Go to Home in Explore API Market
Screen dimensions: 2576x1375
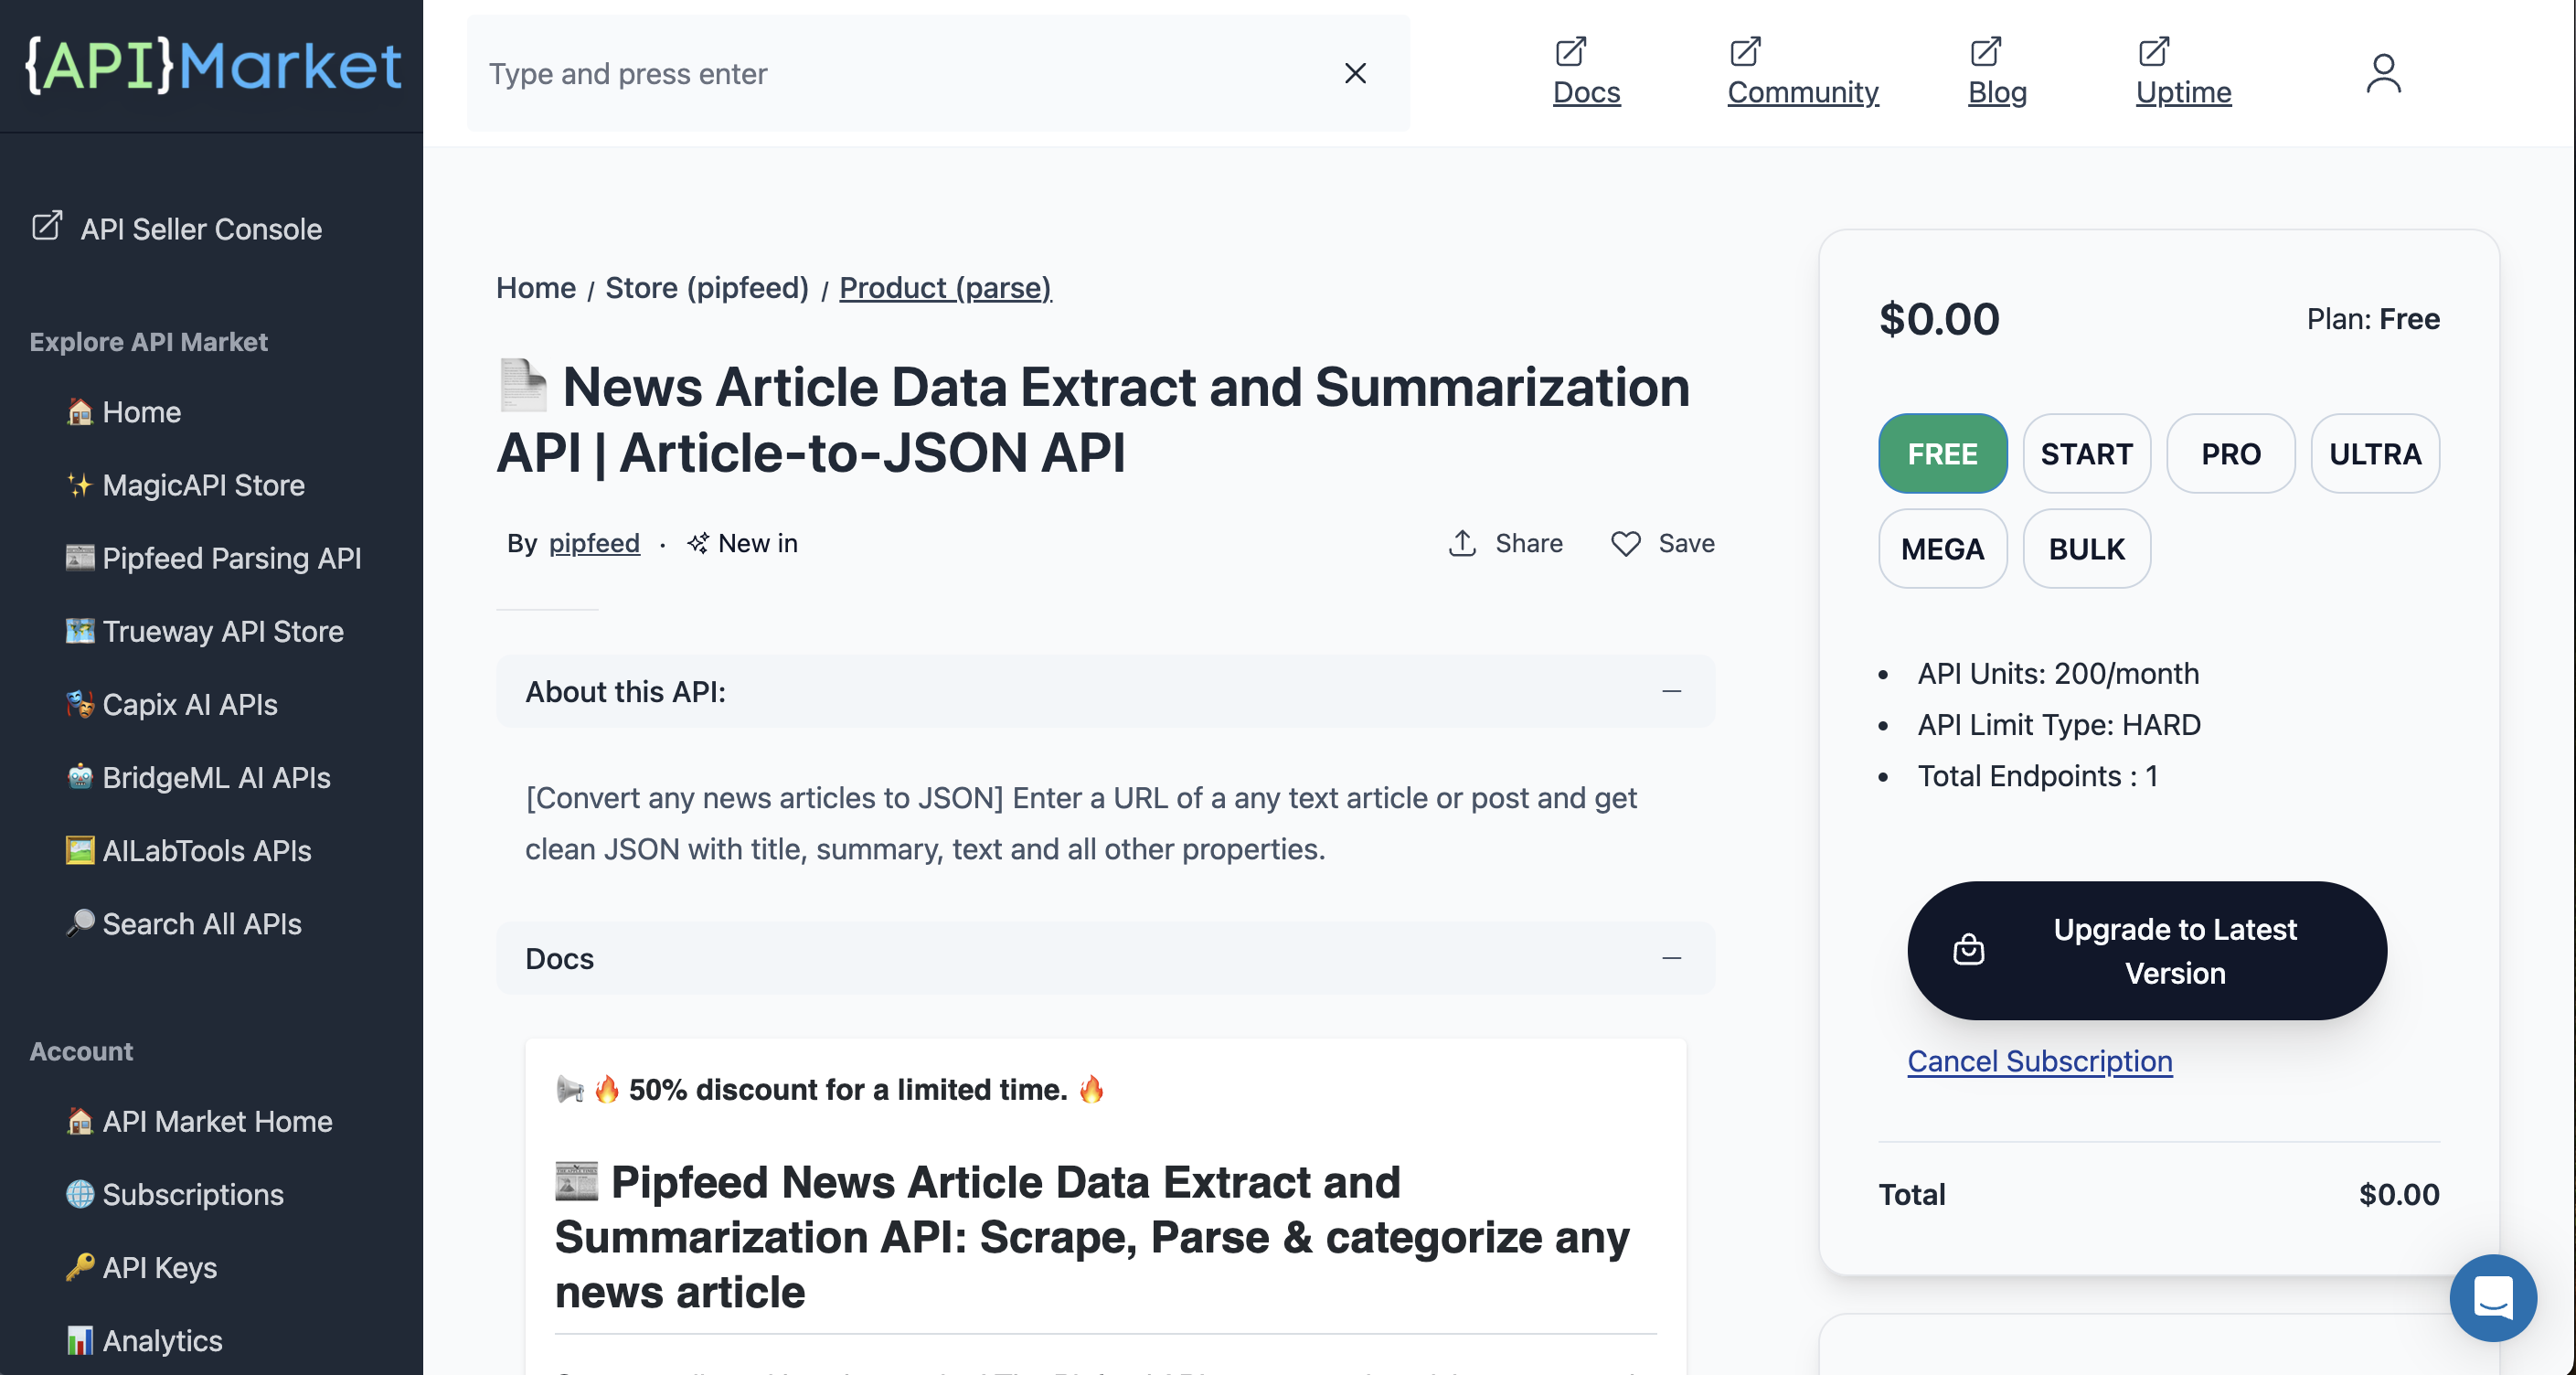[123, 412]
